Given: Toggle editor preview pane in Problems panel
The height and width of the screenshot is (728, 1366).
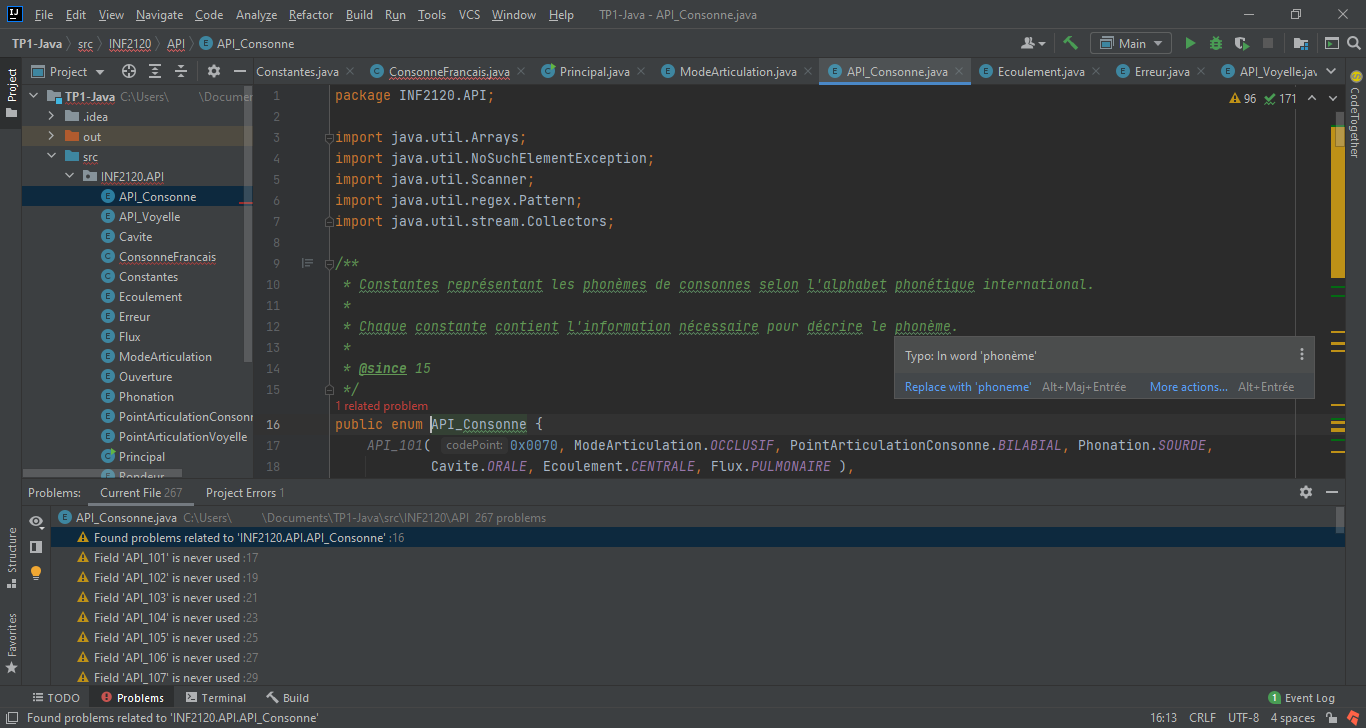Looking at the screenshot, I should click(x=36, y=547).
